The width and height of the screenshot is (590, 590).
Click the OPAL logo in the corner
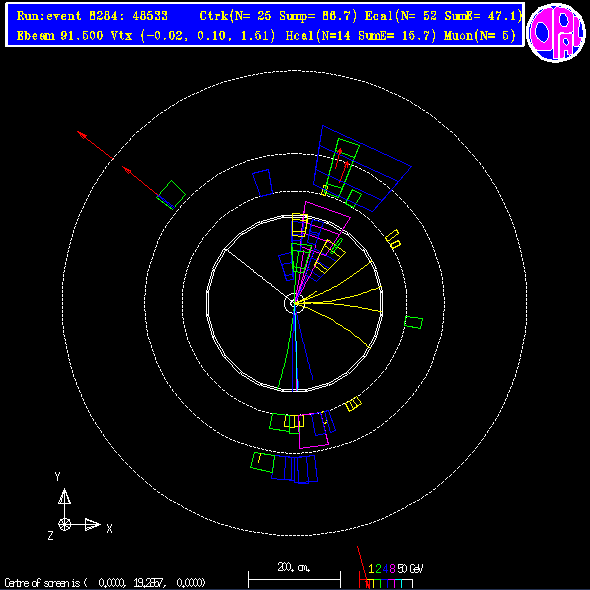click(556, 33)
